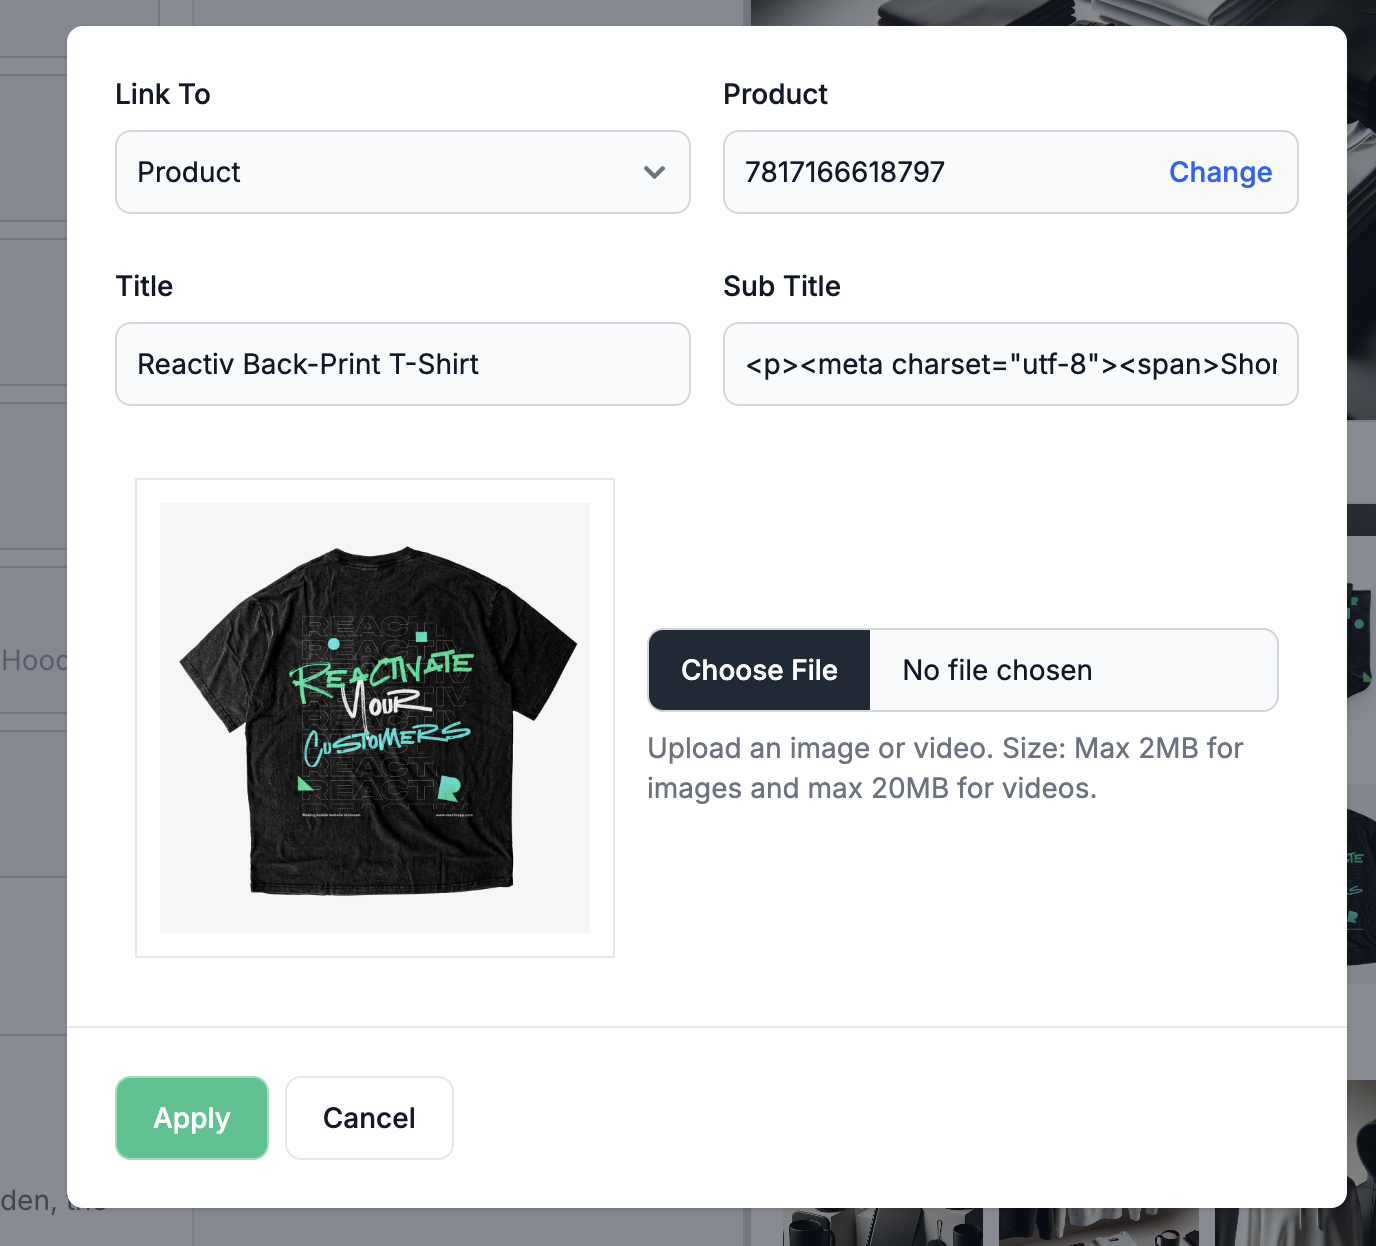The width and height of the screenshot is (1376, 1246).
Task: Open the Link To dropdown
Action: click(402, 172)
